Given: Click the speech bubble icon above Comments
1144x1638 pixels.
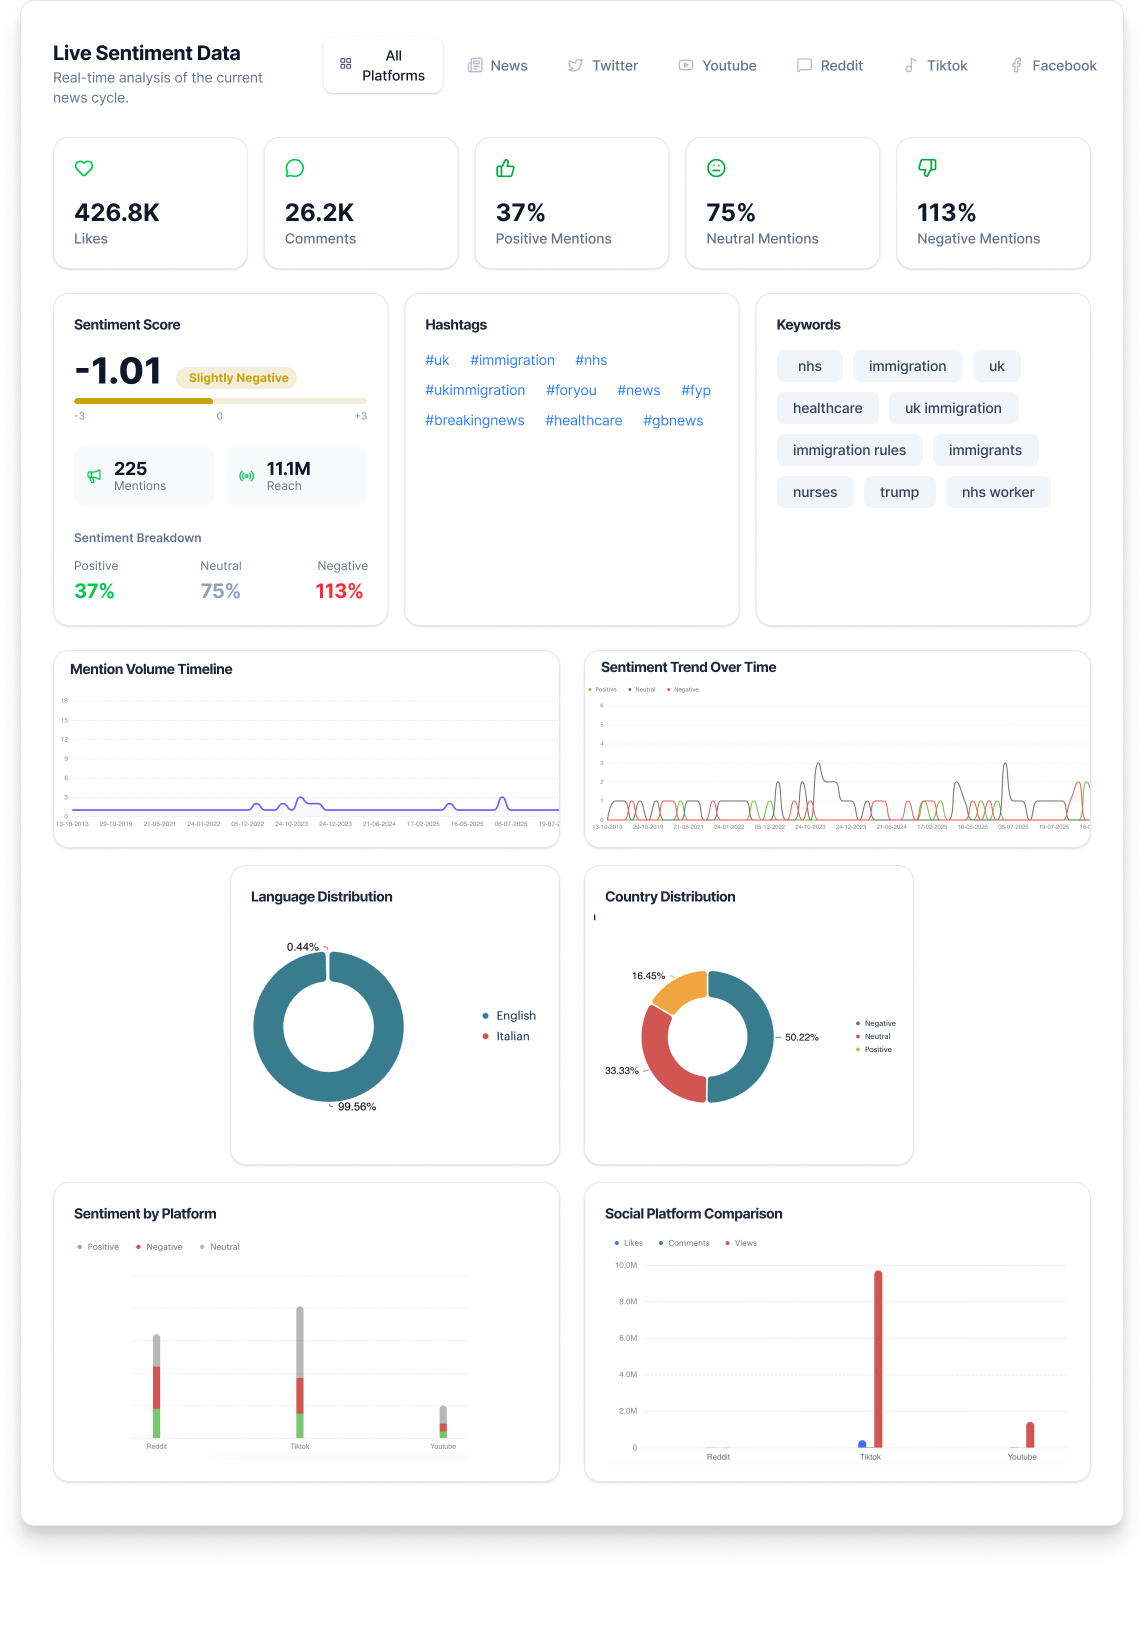Looking at the screenshot, I should 295,168.
